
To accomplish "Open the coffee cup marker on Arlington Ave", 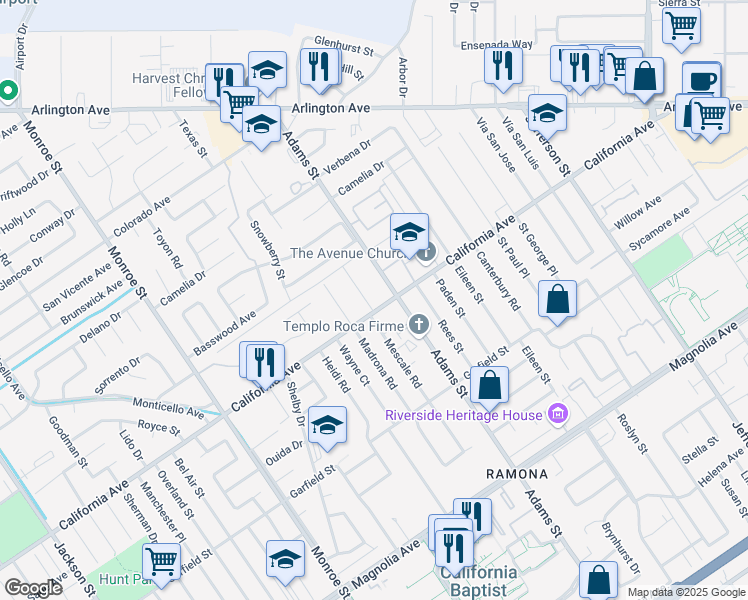I will click(702, 81).
